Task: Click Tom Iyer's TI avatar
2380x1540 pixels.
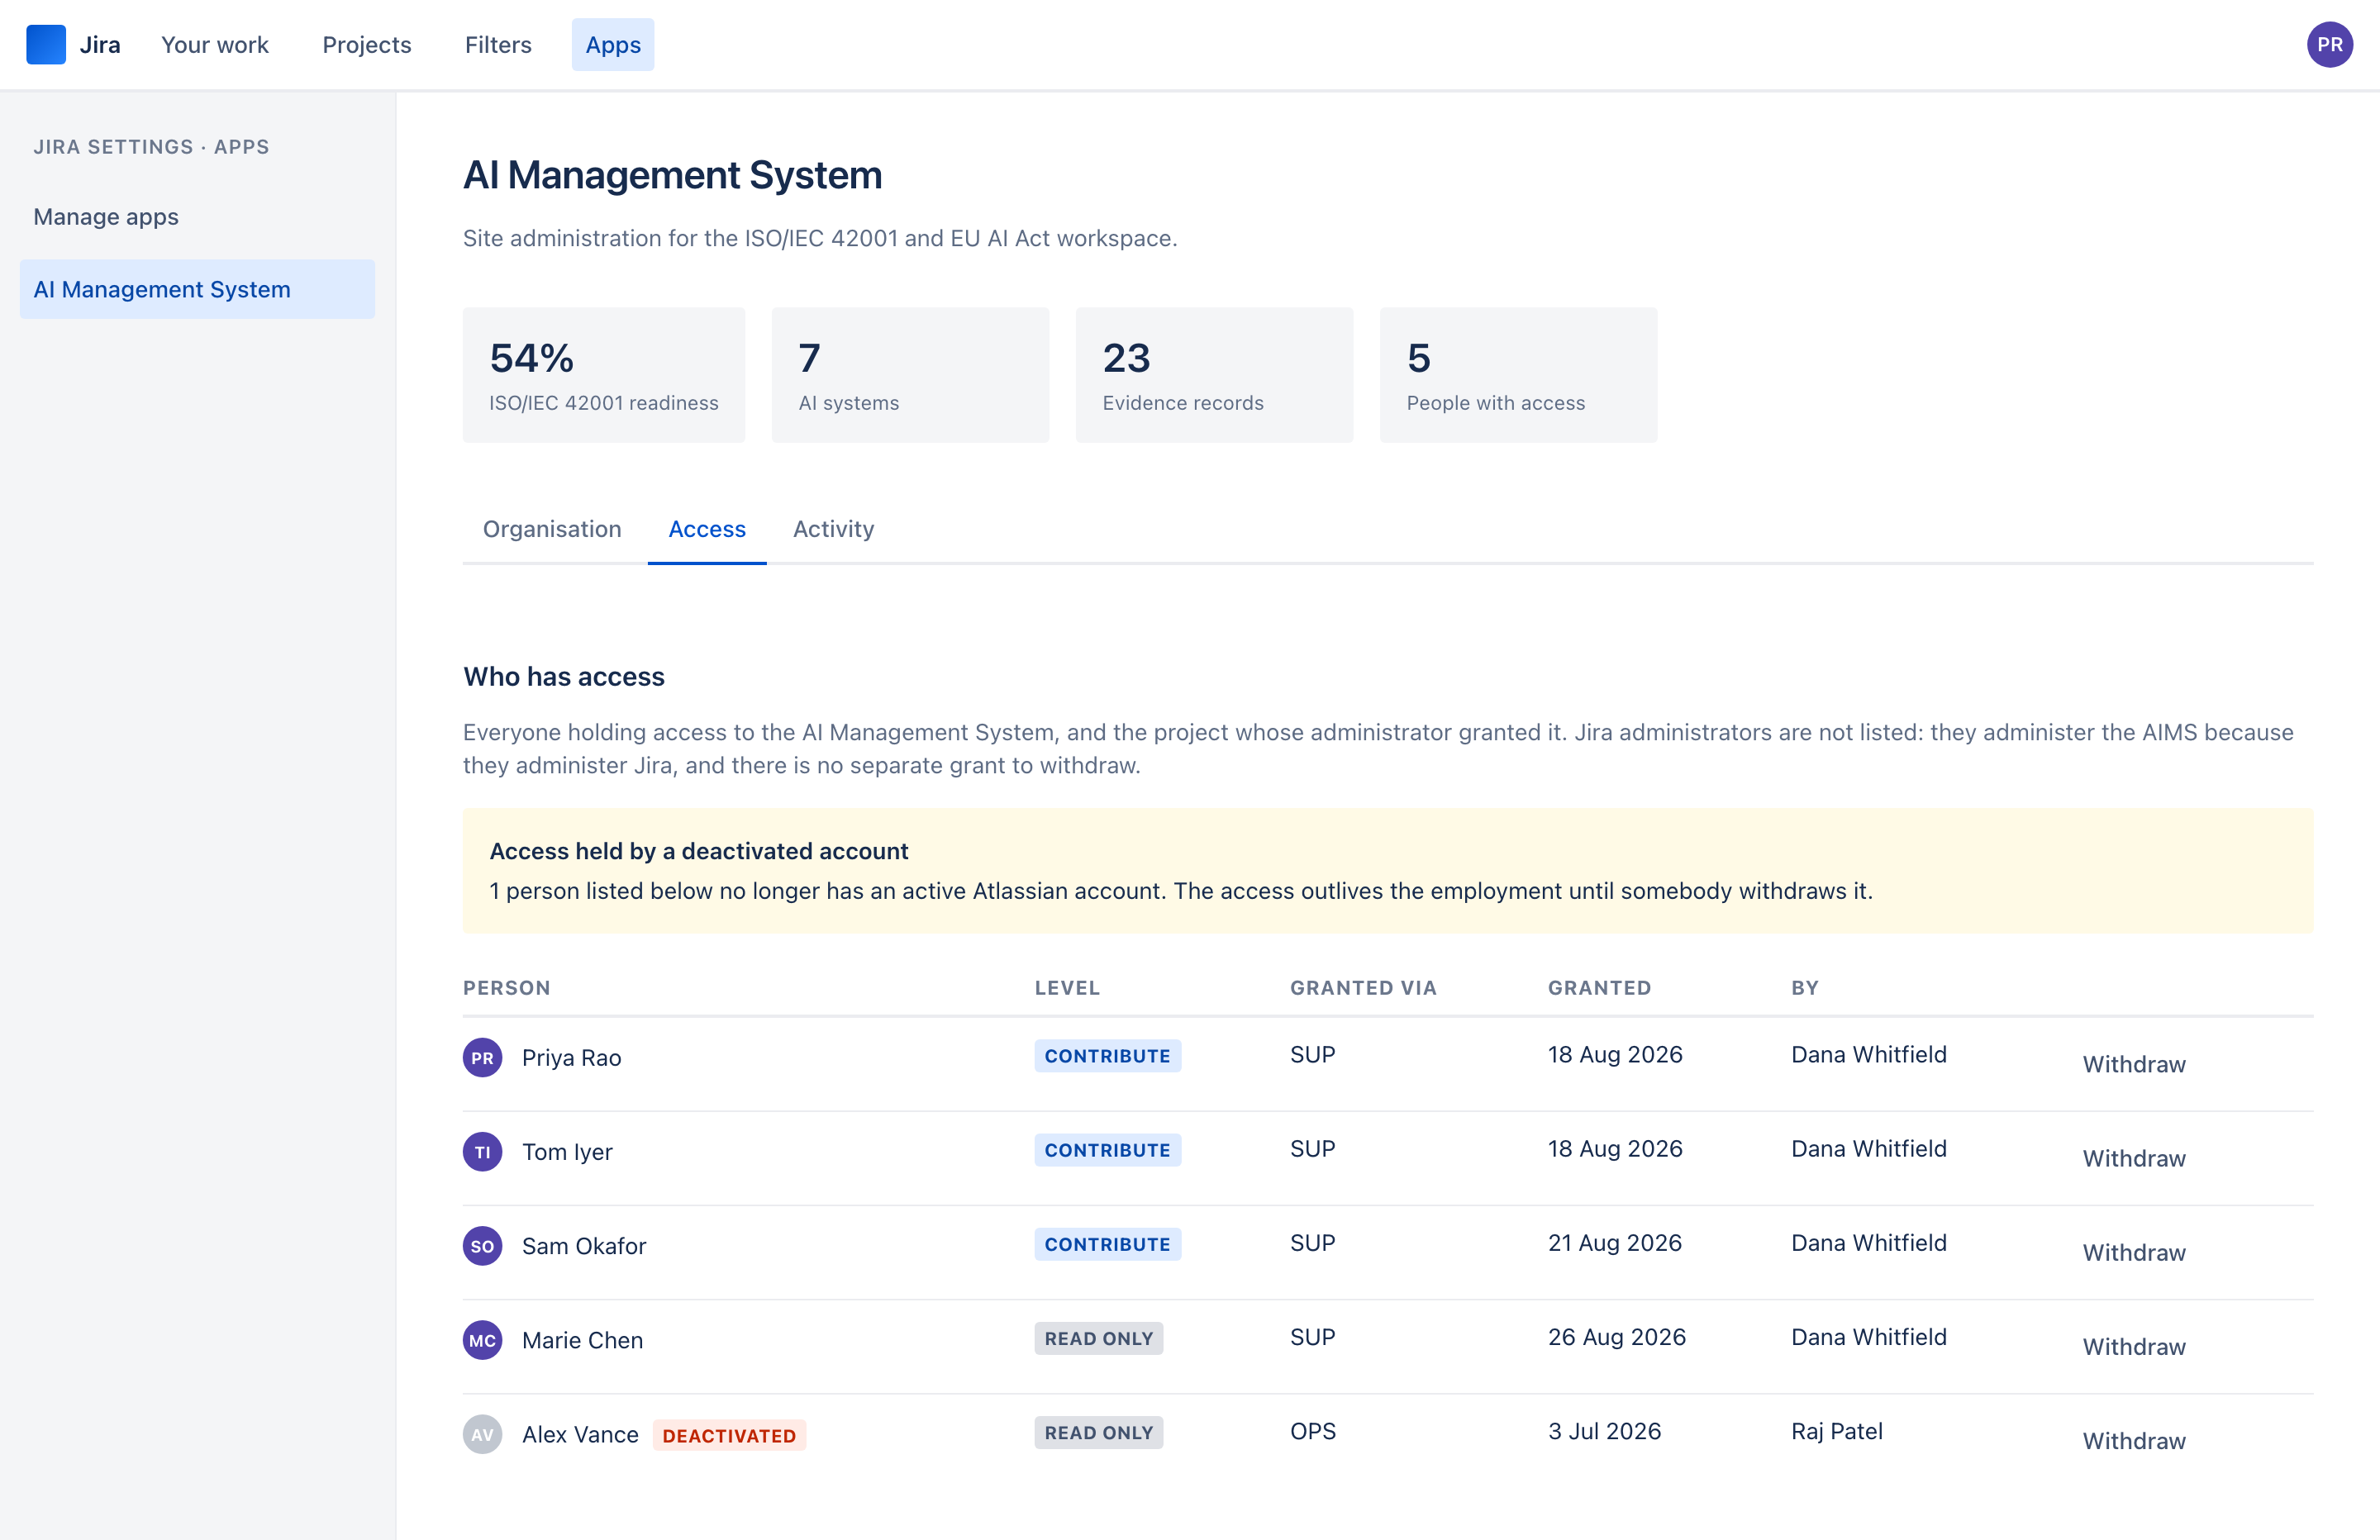Action: [x=482, y=1152]
